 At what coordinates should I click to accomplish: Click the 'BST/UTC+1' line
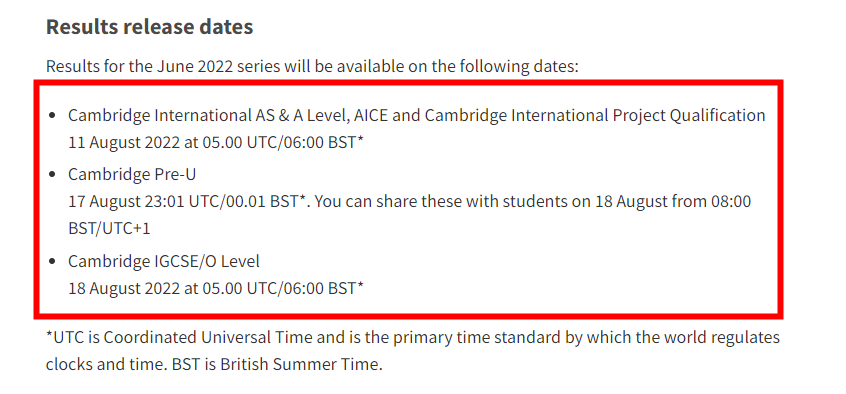click(109, 228)
